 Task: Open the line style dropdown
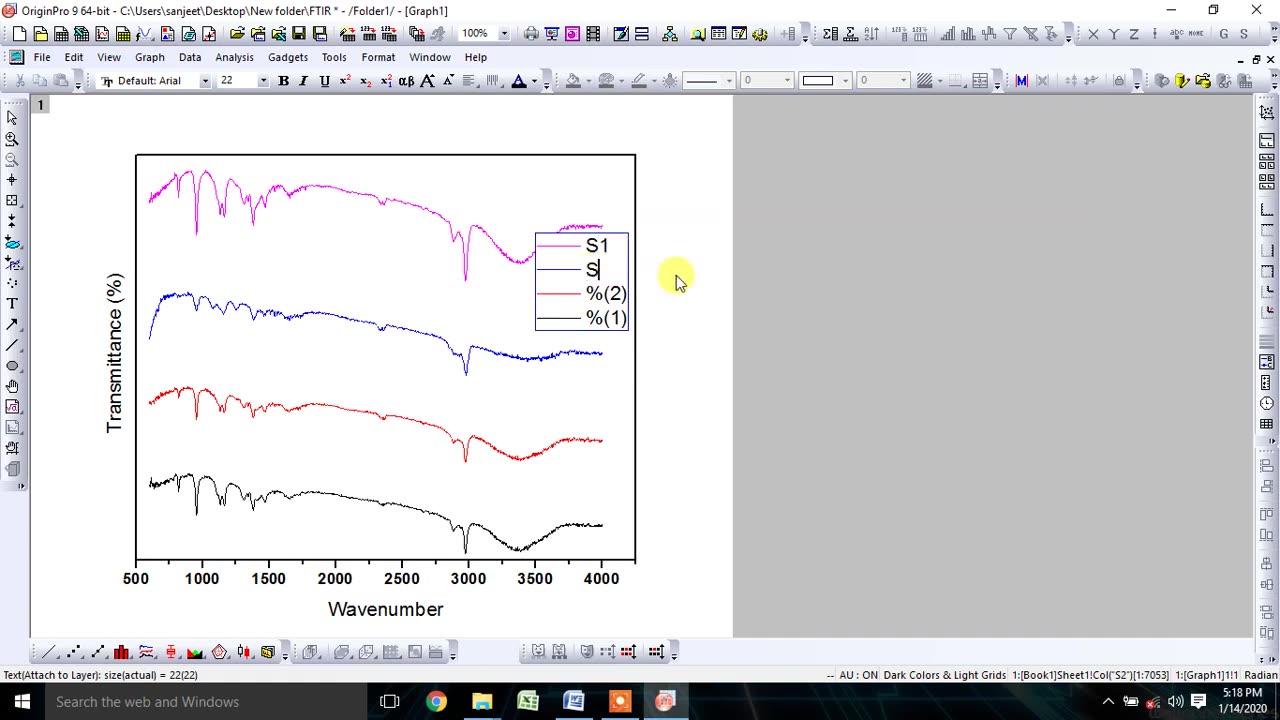729,81
